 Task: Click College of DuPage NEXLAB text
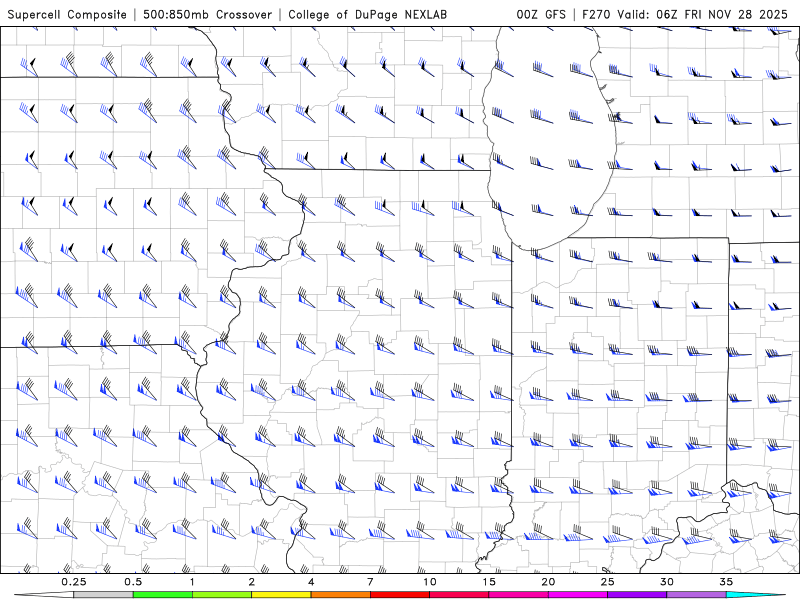coord(367,14)
